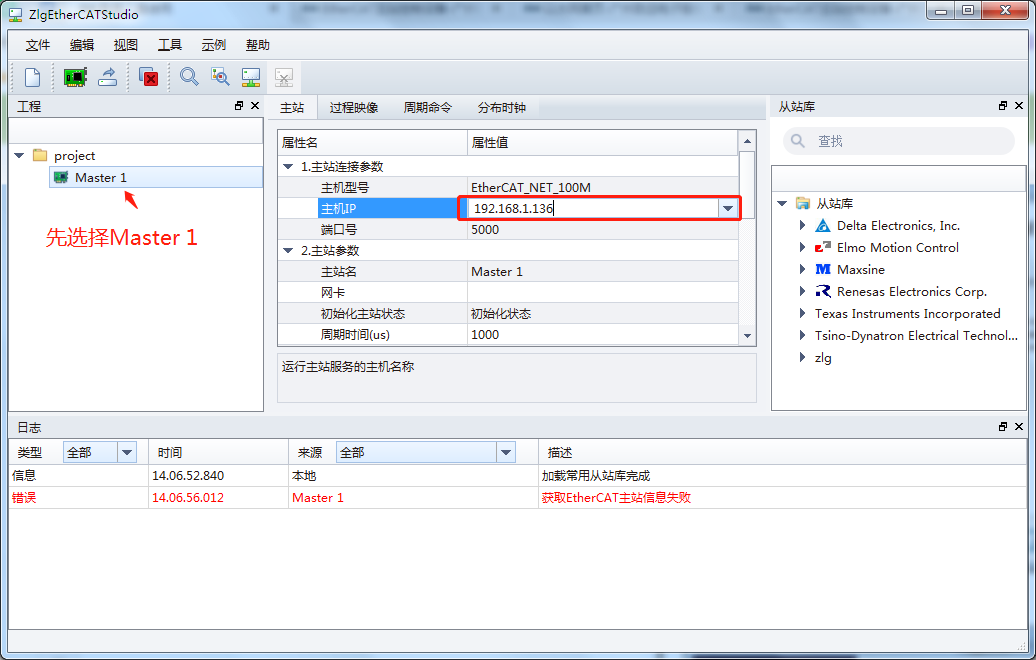This screenshot has height=660, width=1036.
Task: Open the 主机IP dropdown arrow
Action: [730, 208]
